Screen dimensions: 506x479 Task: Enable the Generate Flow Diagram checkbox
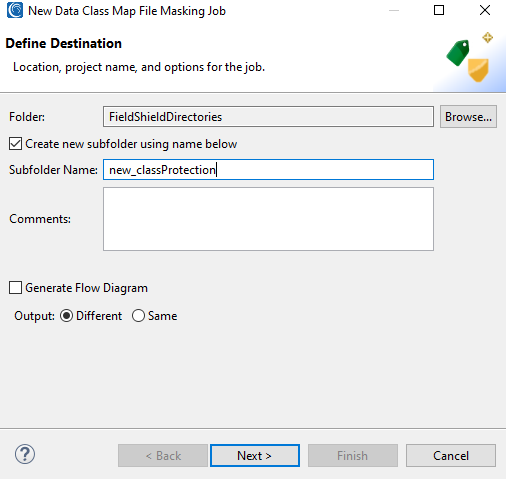pyautogui.click(x=15, y=288)
